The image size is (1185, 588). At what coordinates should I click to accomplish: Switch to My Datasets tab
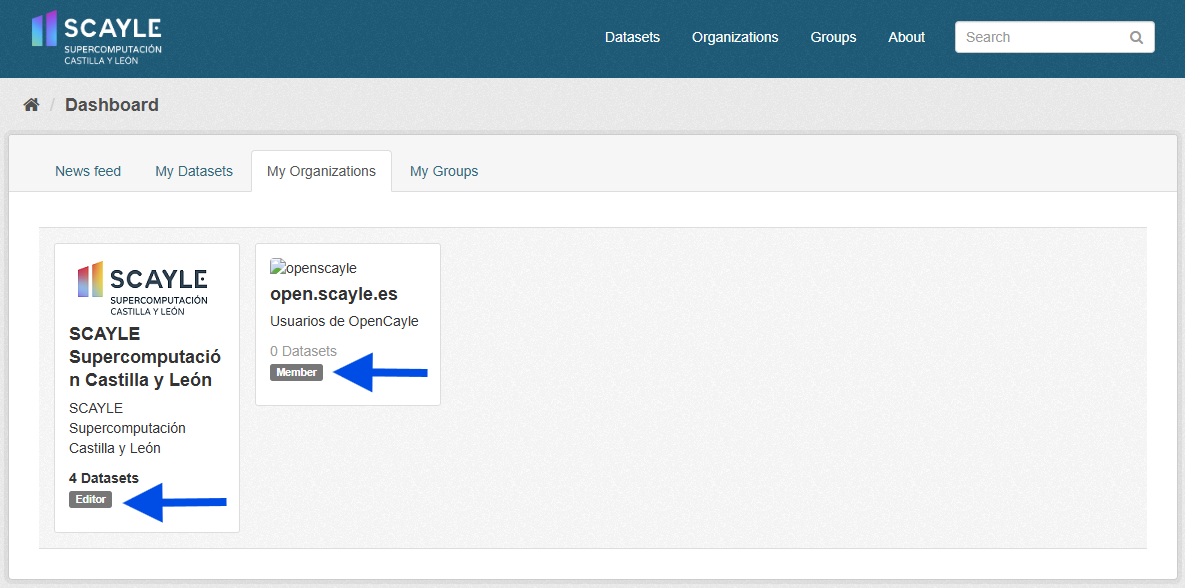(194, 172)
